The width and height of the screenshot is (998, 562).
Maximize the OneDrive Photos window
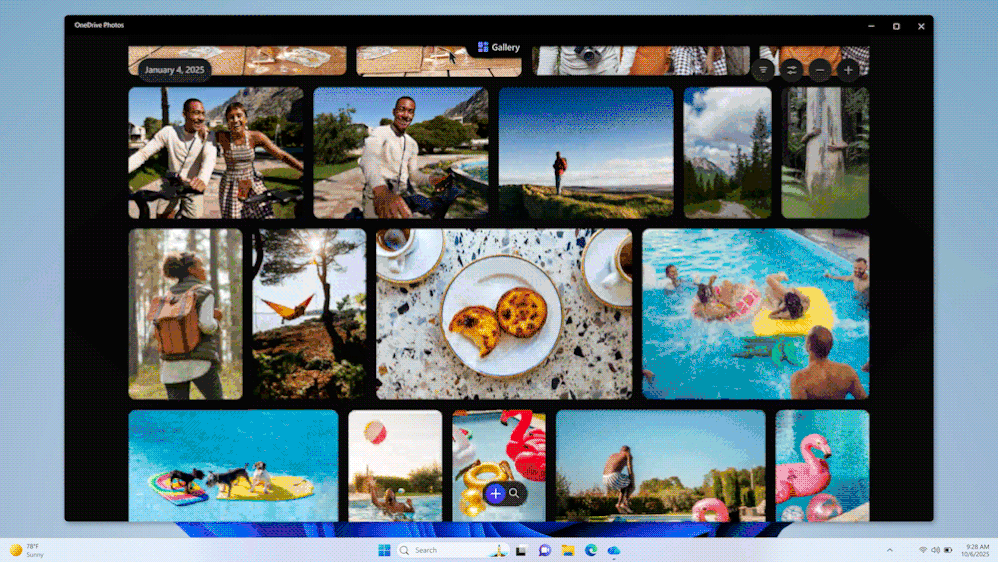(x=896, y=26)
